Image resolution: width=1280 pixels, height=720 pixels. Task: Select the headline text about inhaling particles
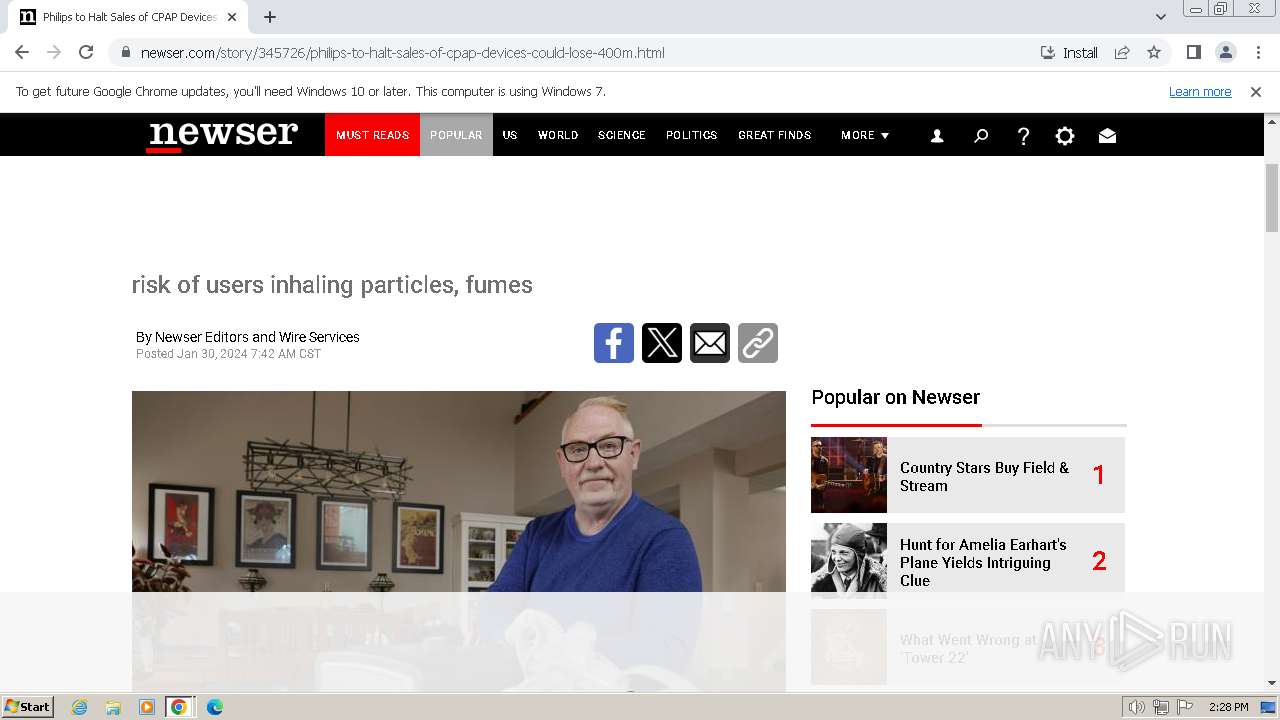(x=332, y=285)
